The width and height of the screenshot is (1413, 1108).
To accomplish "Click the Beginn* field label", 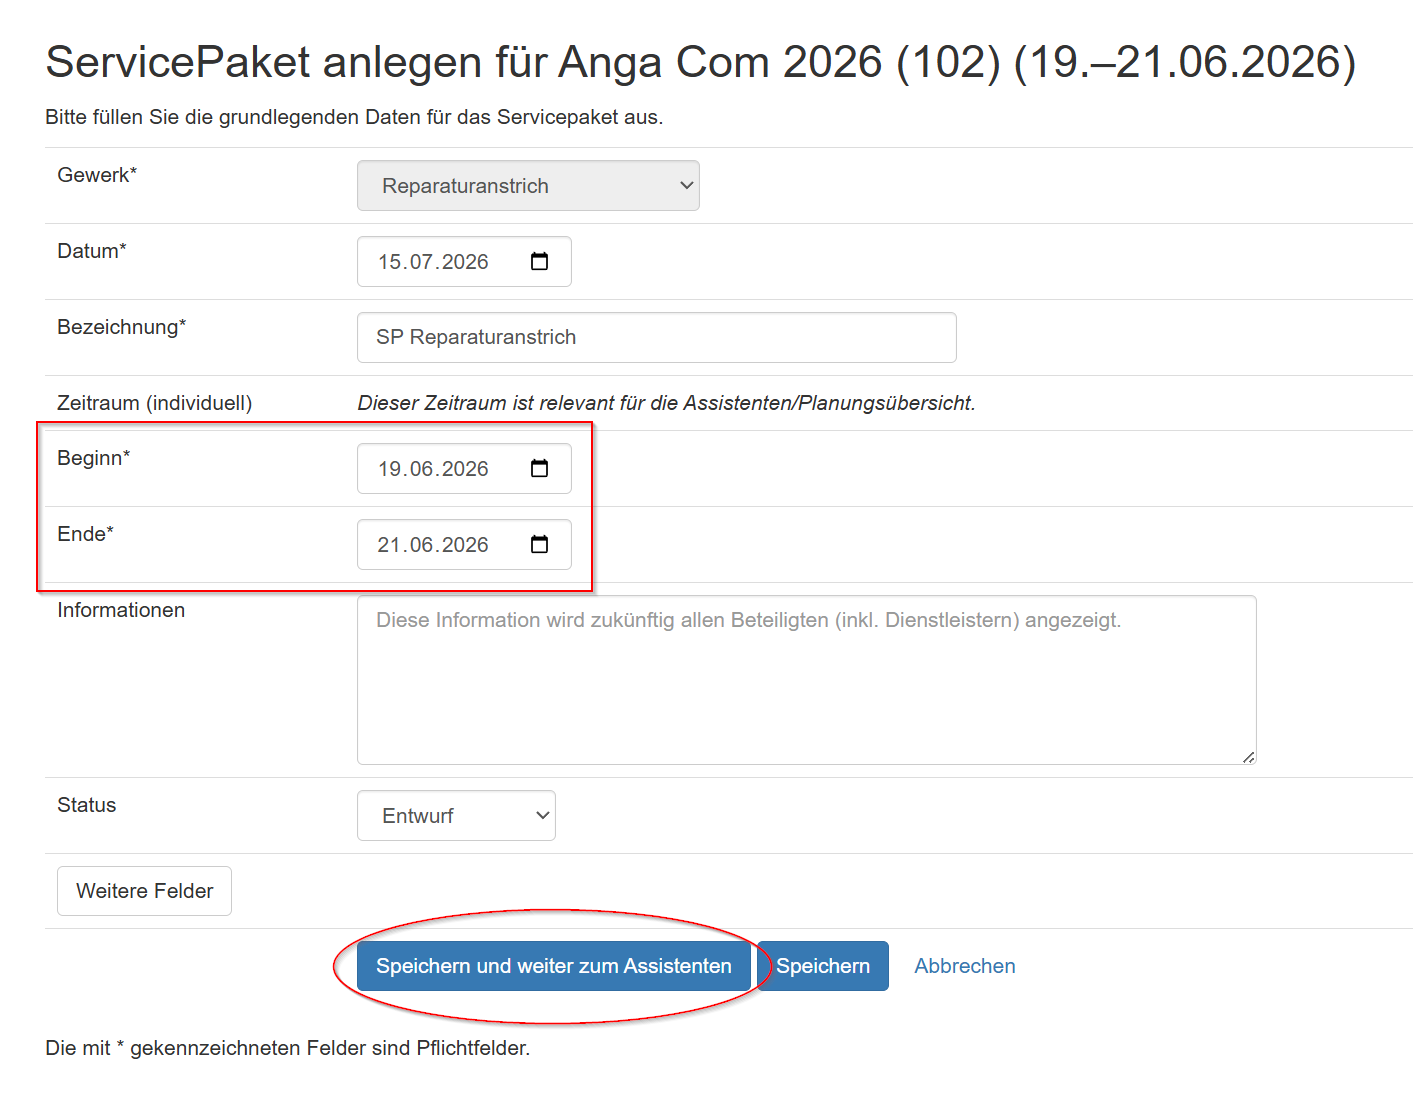I will 94,458.
